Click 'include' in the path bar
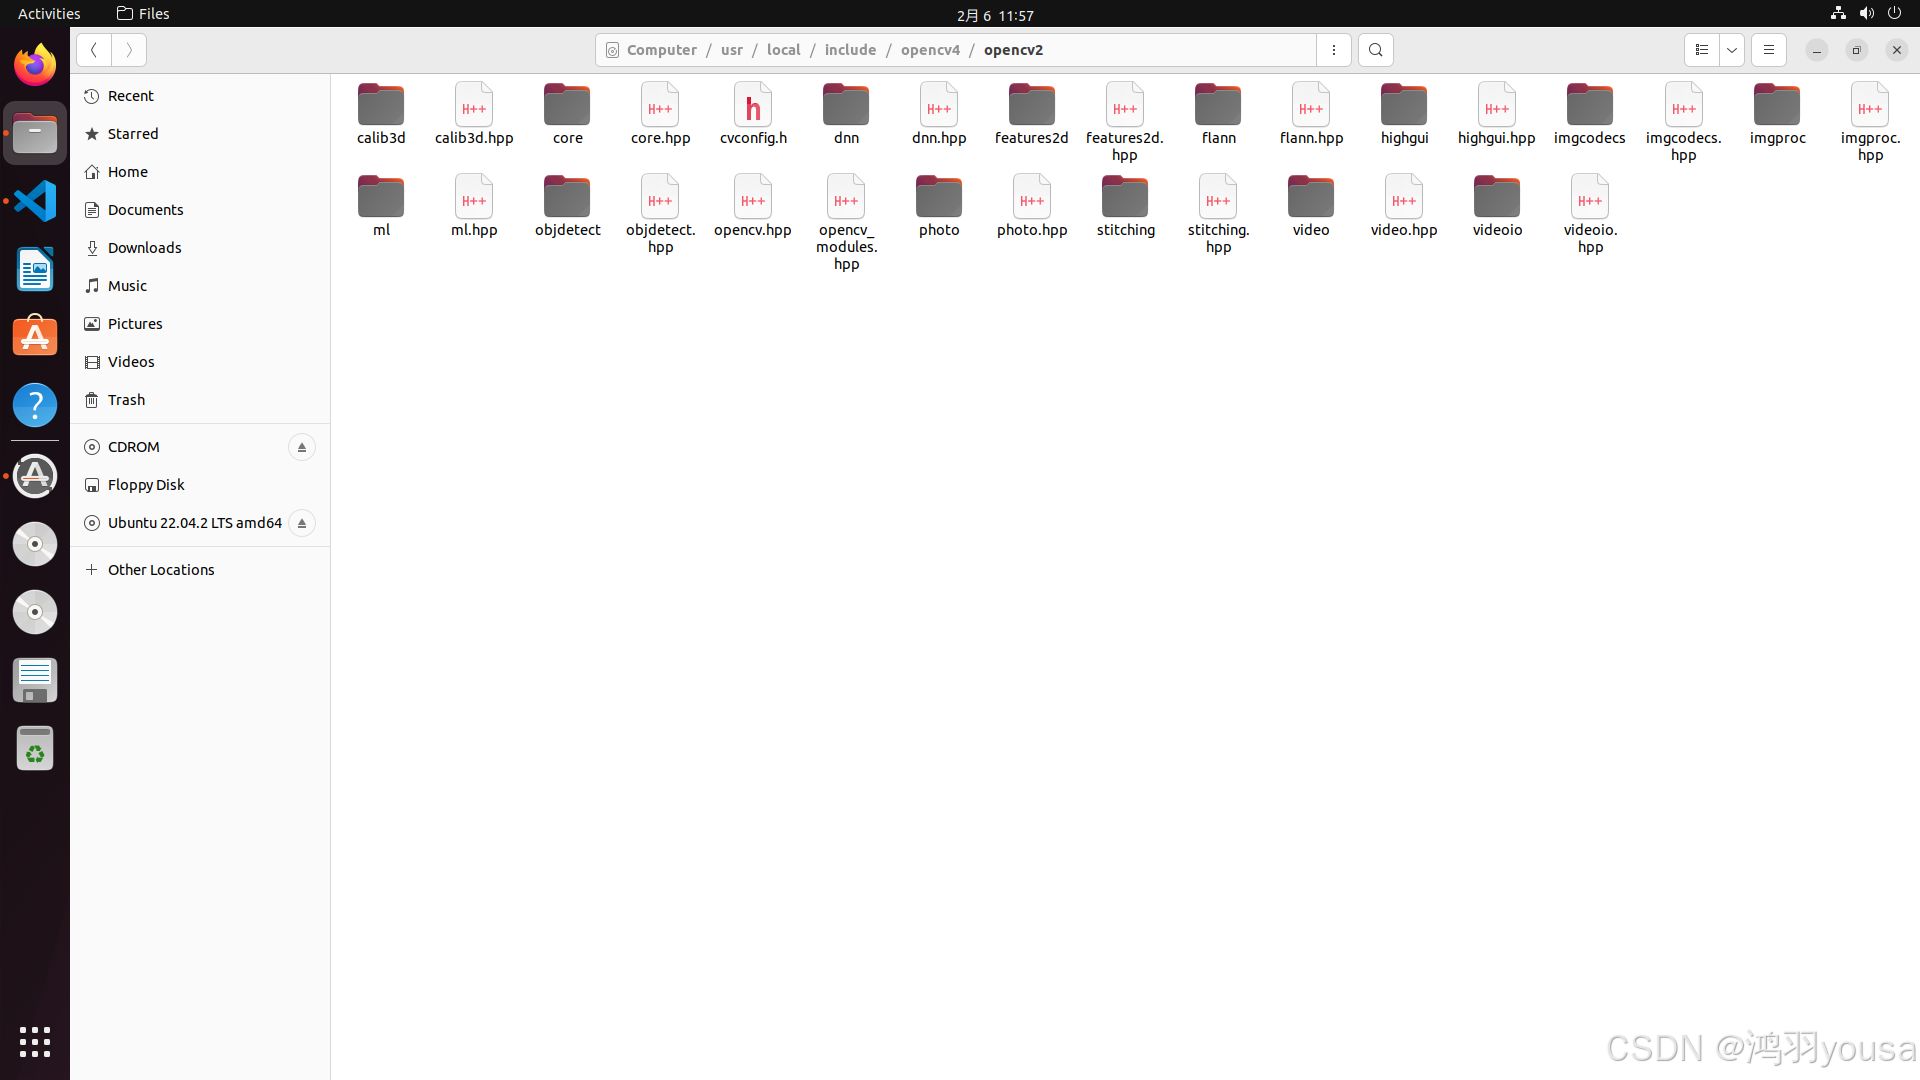This screenshot has height=1080, width=1920. [x=850, y=50]
